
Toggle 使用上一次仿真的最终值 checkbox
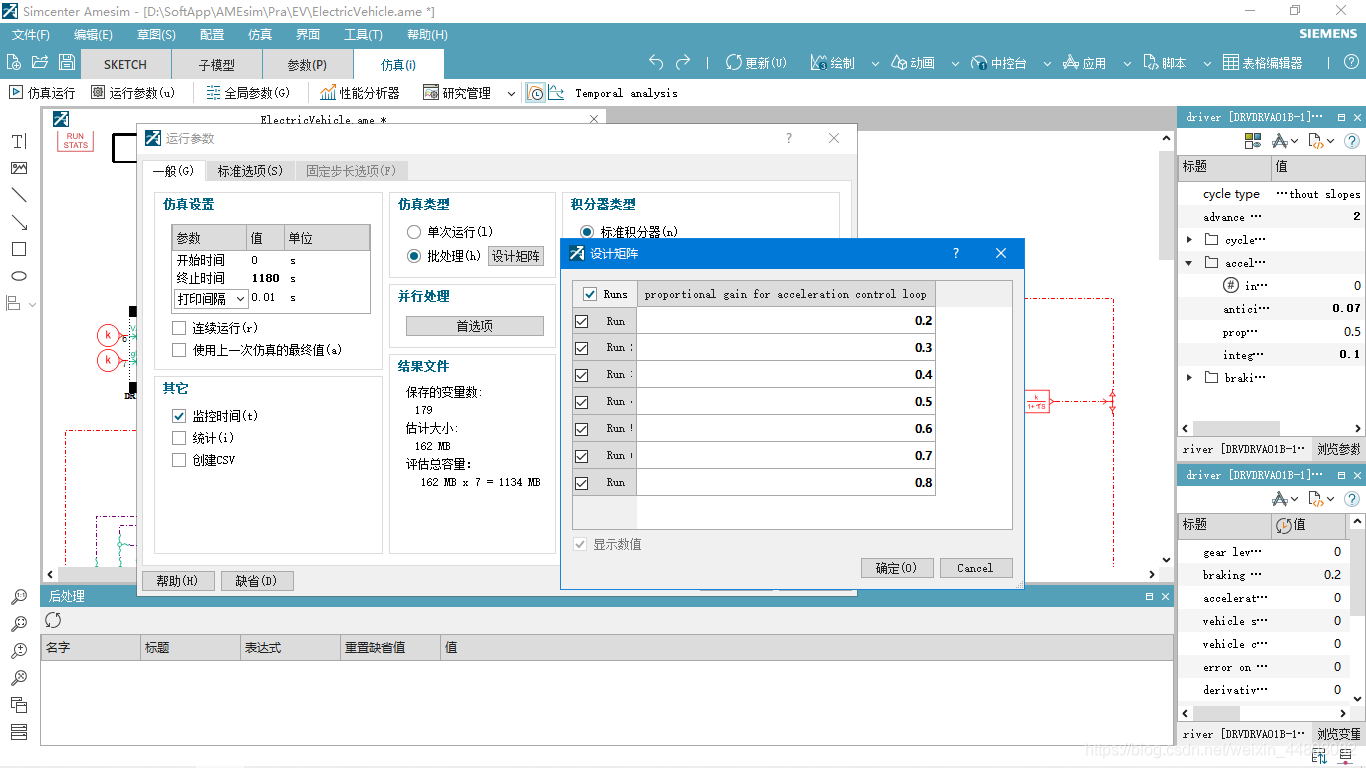pos(179,350)
